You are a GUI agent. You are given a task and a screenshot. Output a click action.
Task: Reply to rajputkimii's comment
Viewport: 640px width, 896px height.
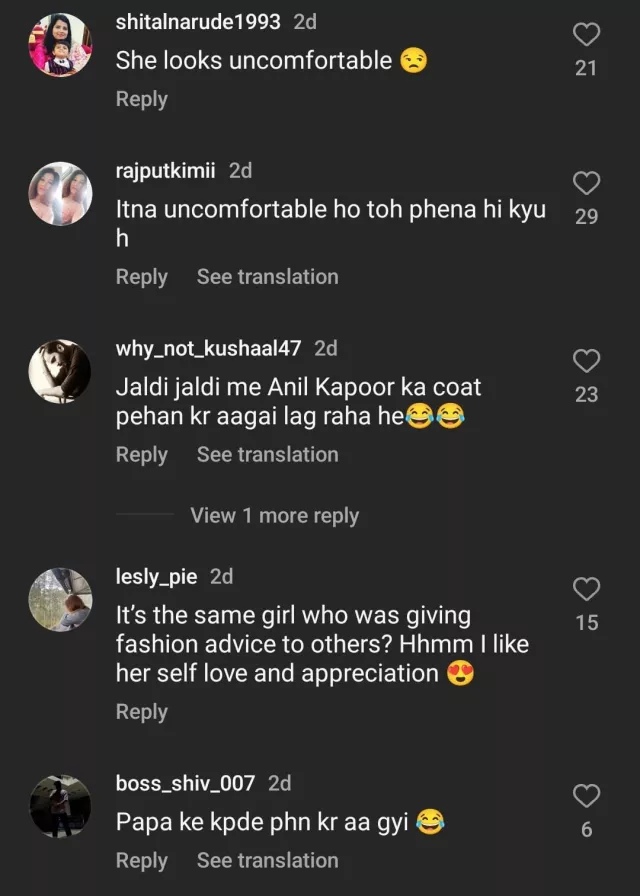pos(141,277)
